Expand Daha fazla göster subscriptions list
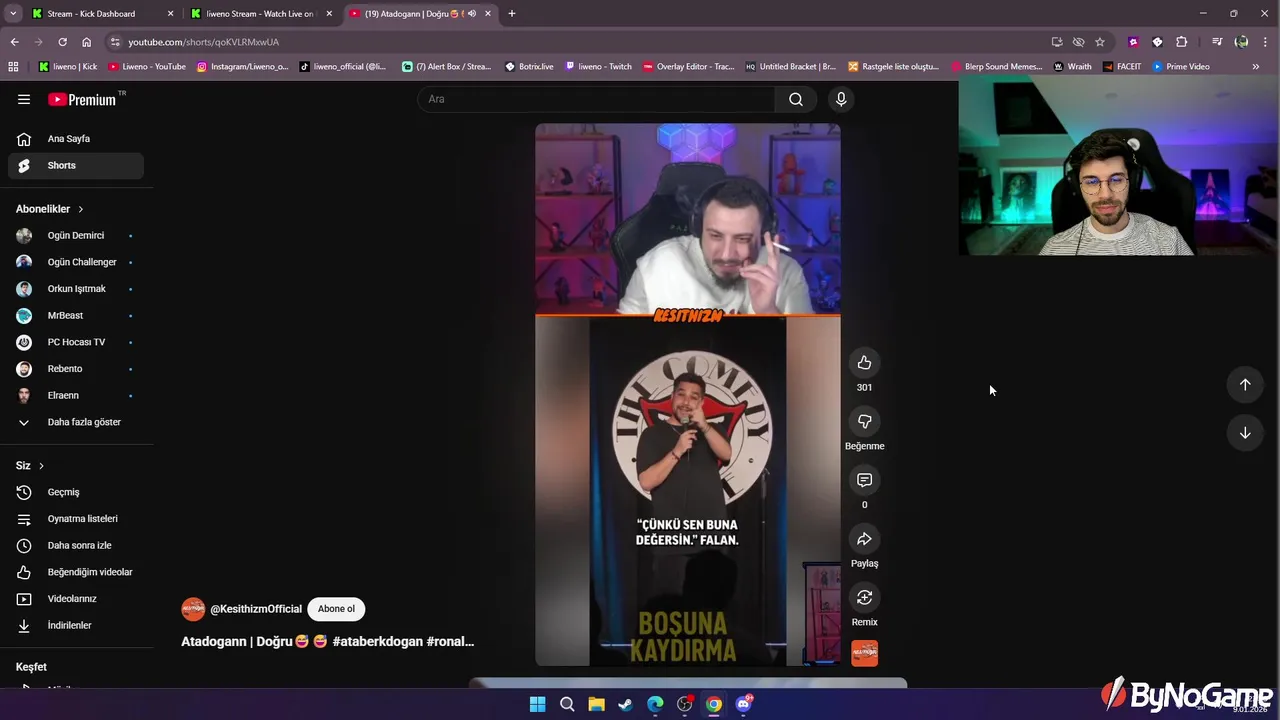Screen dimensions: 1280x720 point(76,422)
